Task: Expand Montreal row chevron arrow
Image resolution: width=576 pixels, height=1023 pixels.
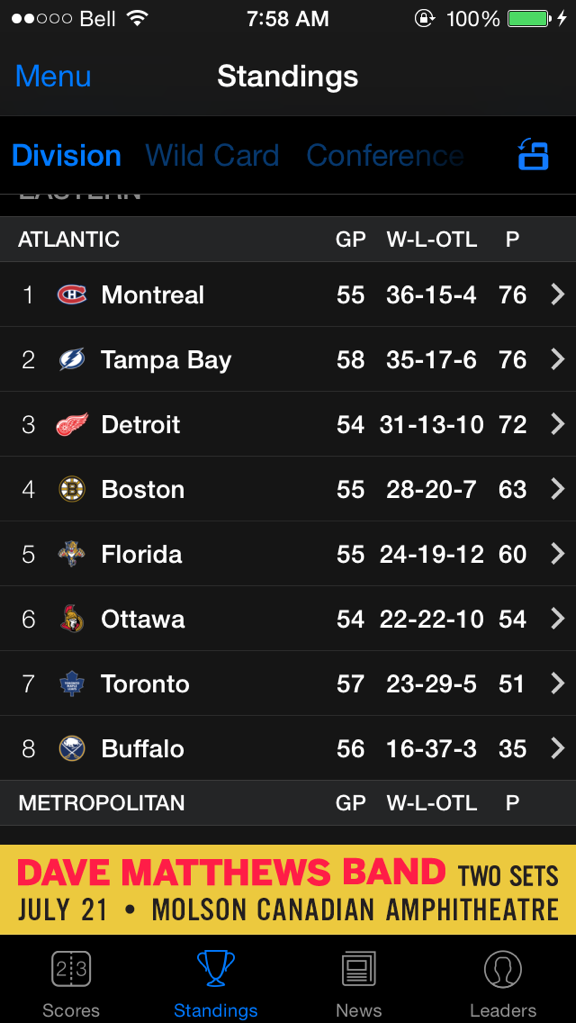Action: coord(557,295)
